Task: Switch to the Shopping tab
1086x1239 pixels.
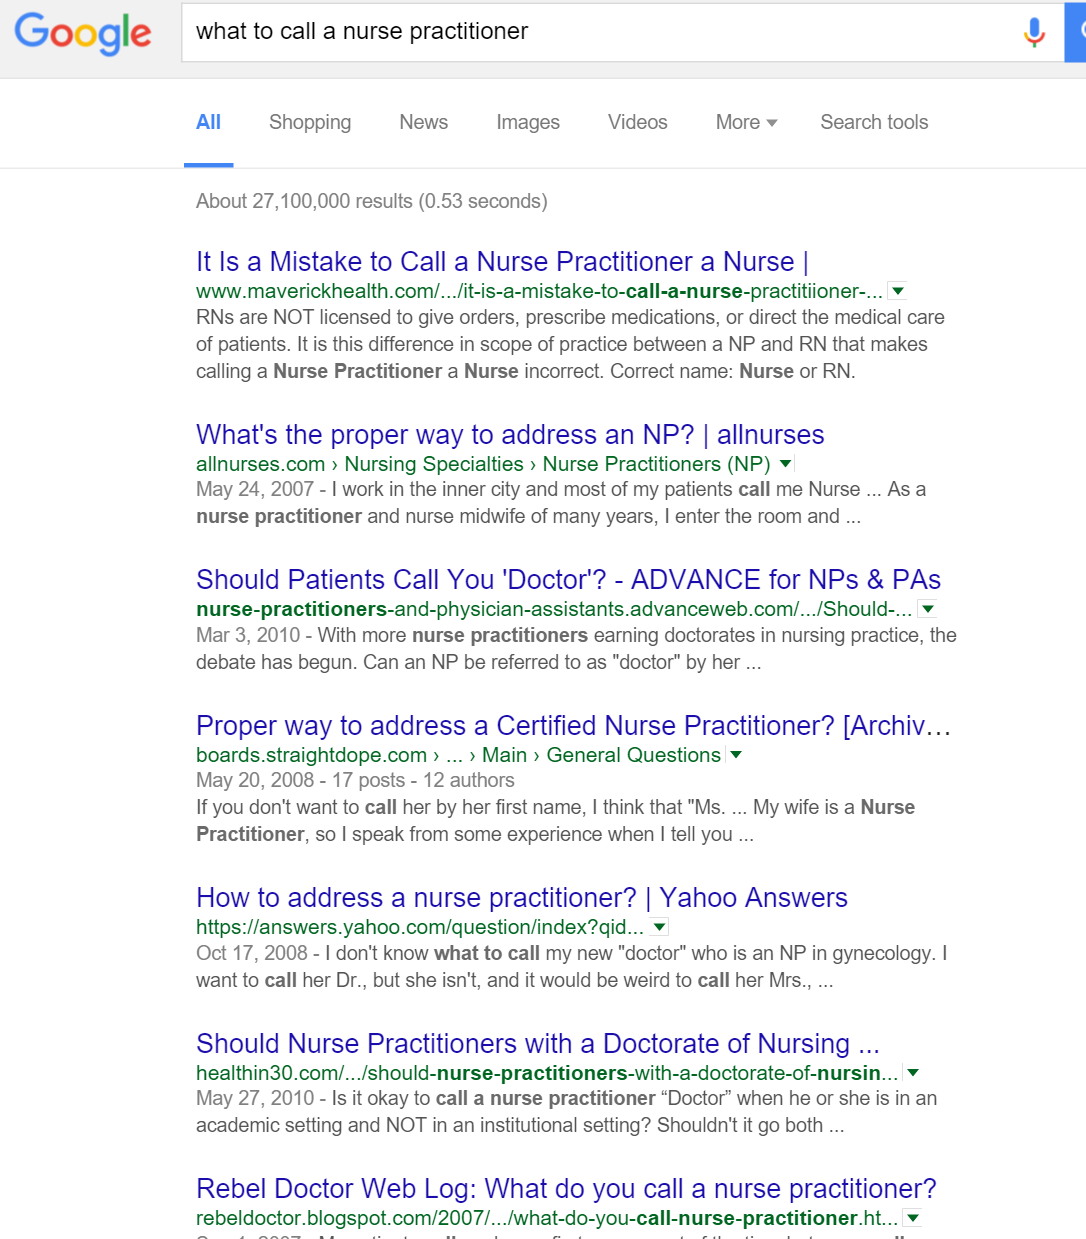Action: coord(310,122)
